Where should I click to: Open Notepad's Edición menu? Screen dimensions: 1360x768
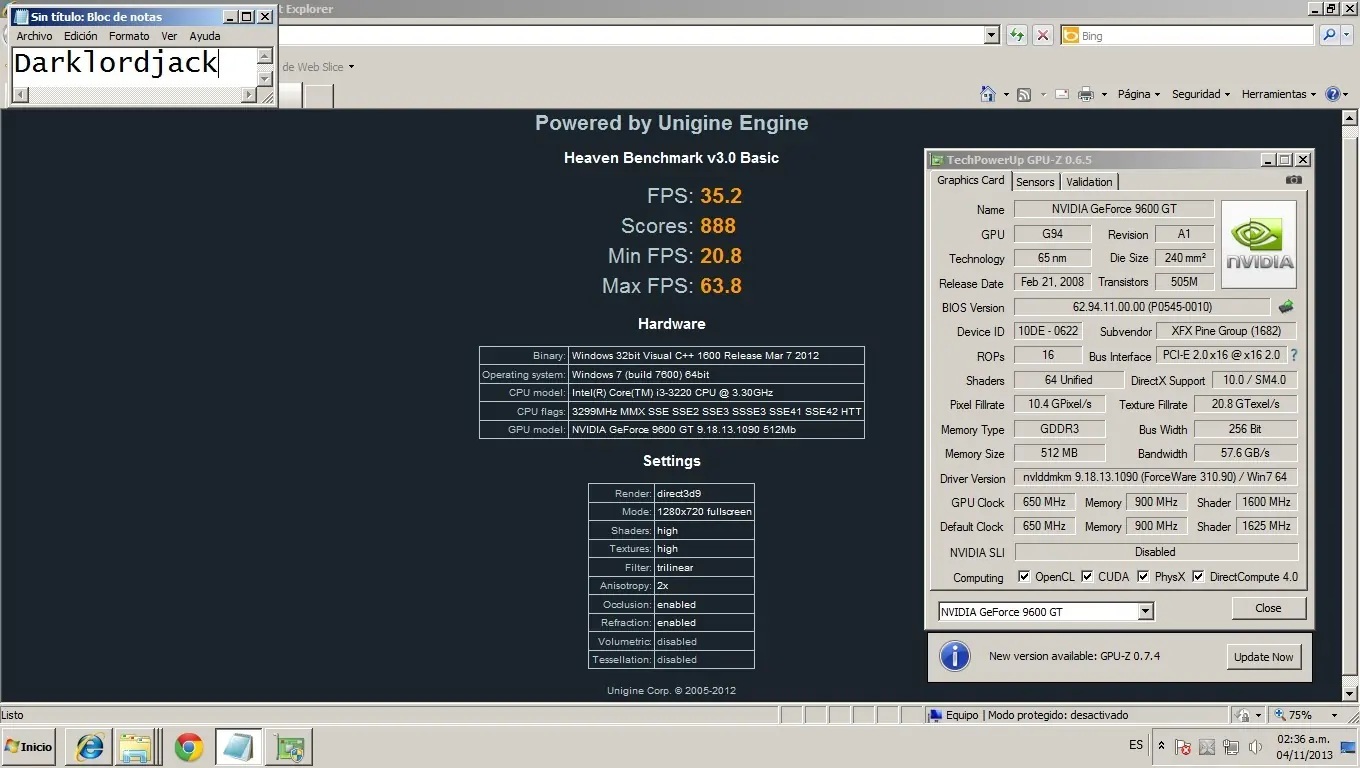click(81, 36)
